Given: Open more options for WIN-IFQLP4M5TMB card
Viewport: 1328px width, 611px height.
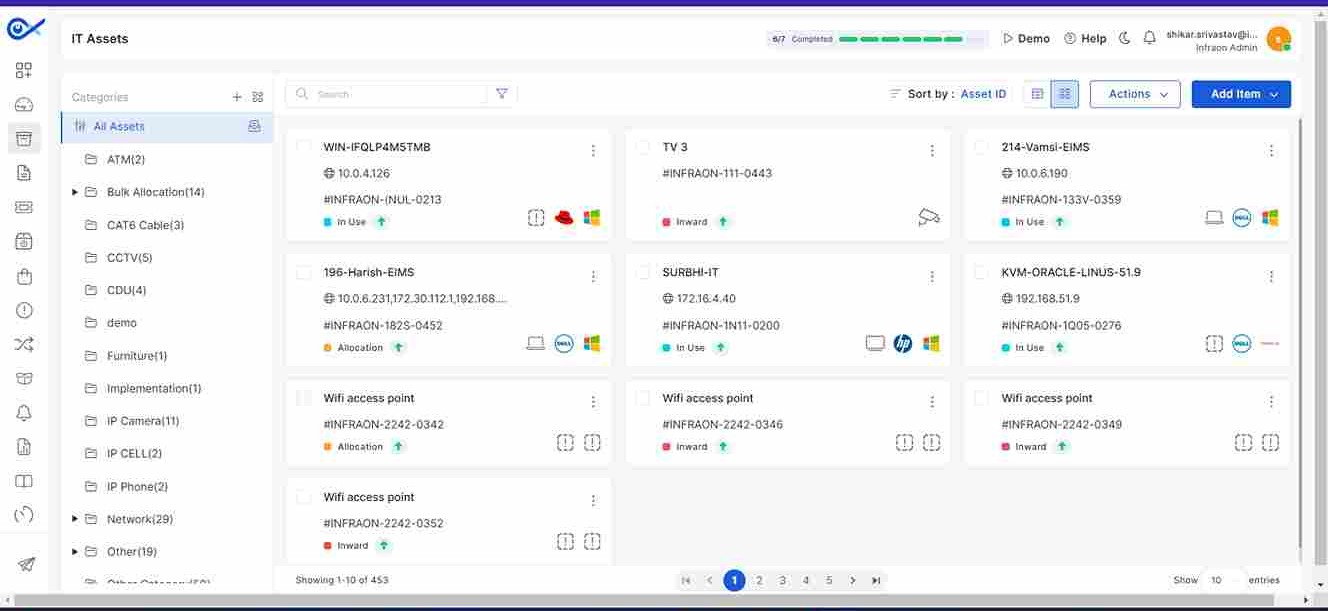Looking at the screenshot, I should 593,151.
